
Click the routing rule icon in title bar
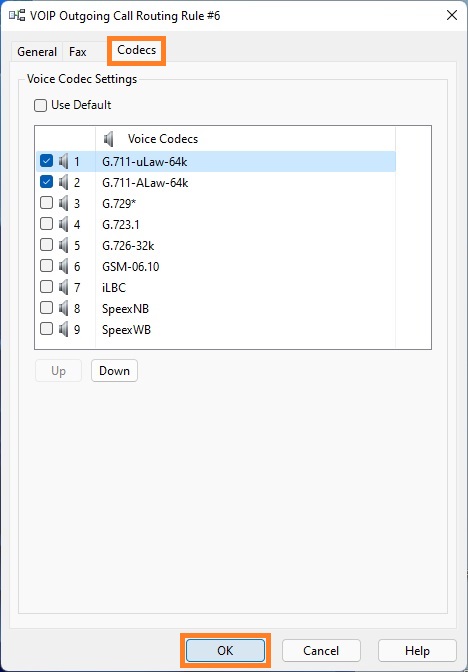[17, 16]
